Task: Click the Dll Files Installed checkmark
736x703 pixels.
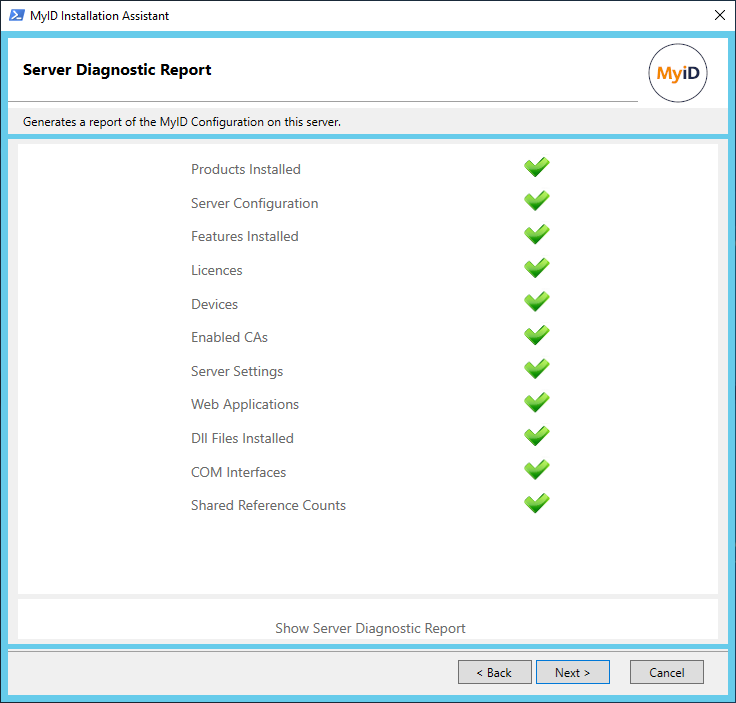Action: (x=537, y=437)
